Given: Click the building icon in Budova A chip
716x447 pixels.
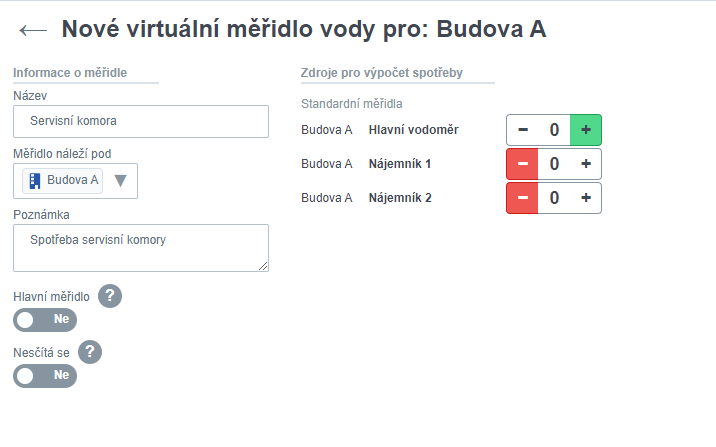Looking at the screenshot, I should [x=35, y=181].
